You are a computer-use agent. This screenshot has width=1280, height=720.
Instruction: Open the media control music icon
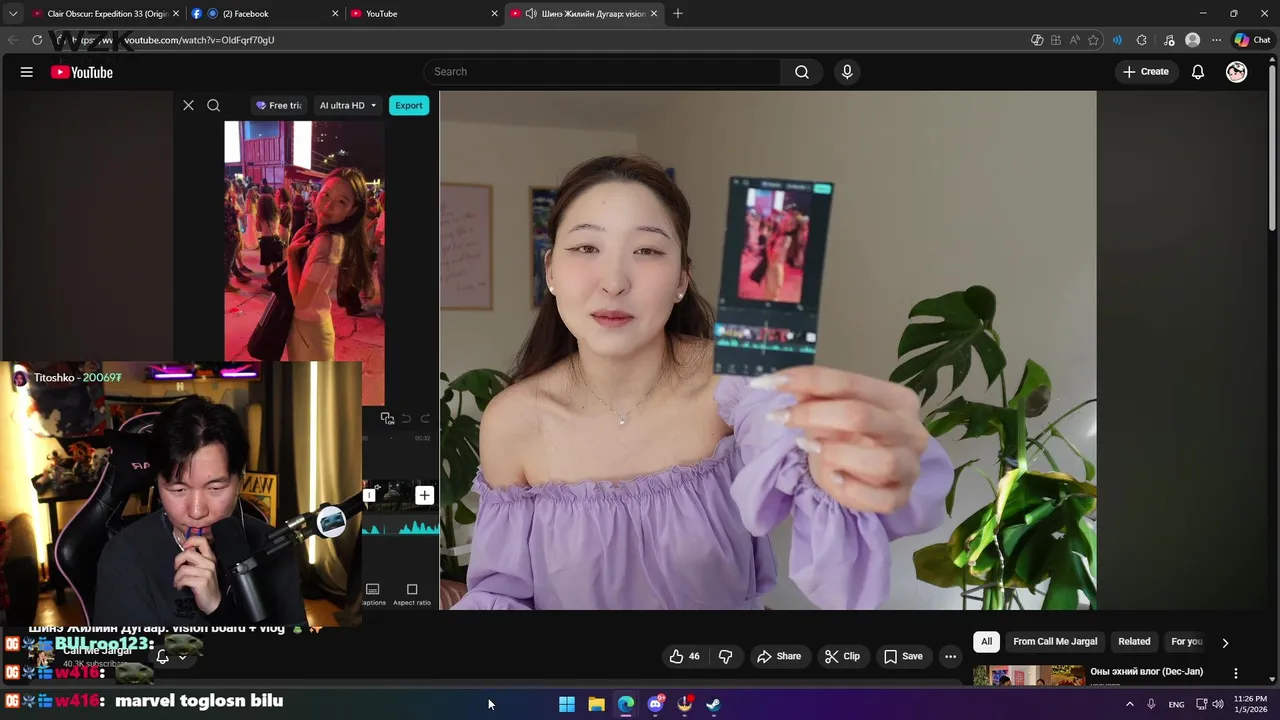point(1169,40)
